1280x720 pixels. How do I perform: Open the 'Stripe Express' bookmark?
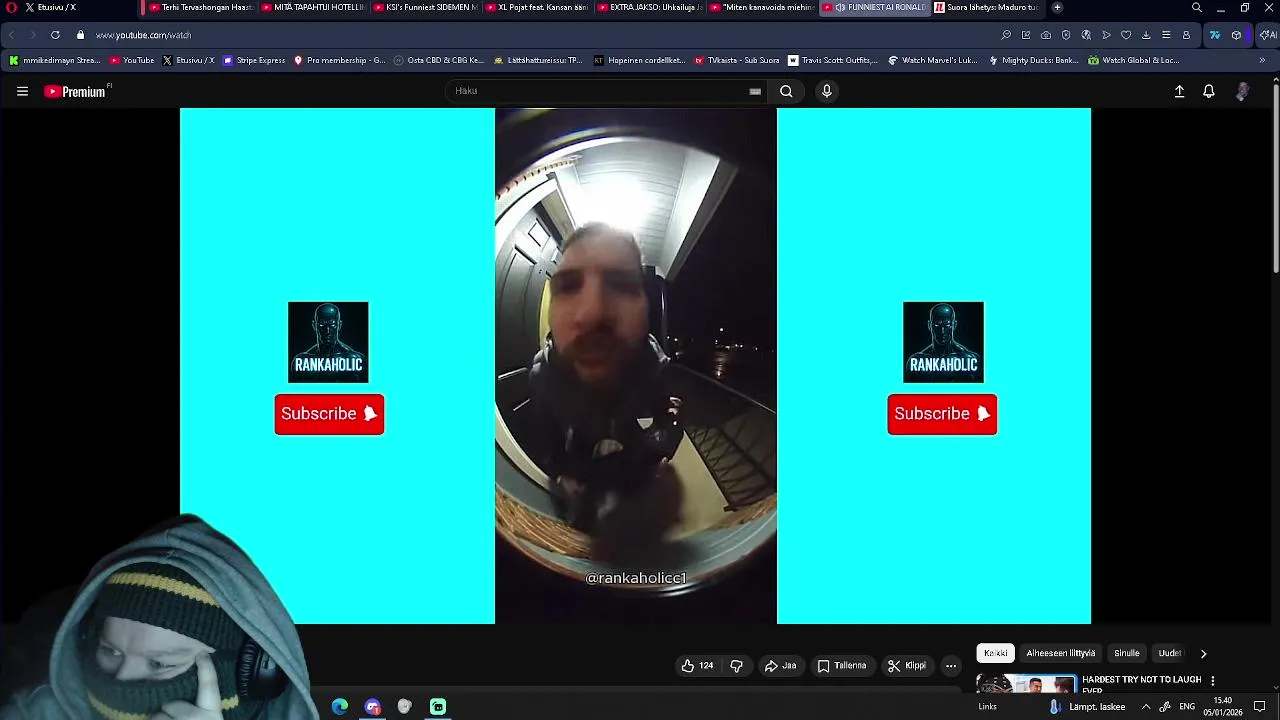tap(254, 60)
